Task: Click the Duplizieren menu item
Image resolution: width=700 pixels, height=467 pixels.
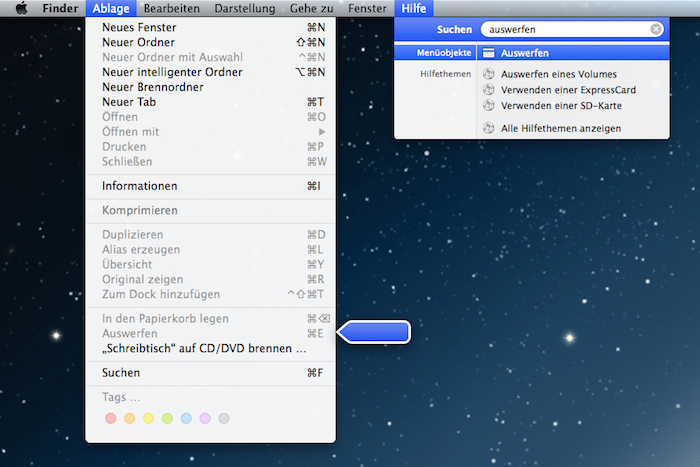Action: [210, 234]
